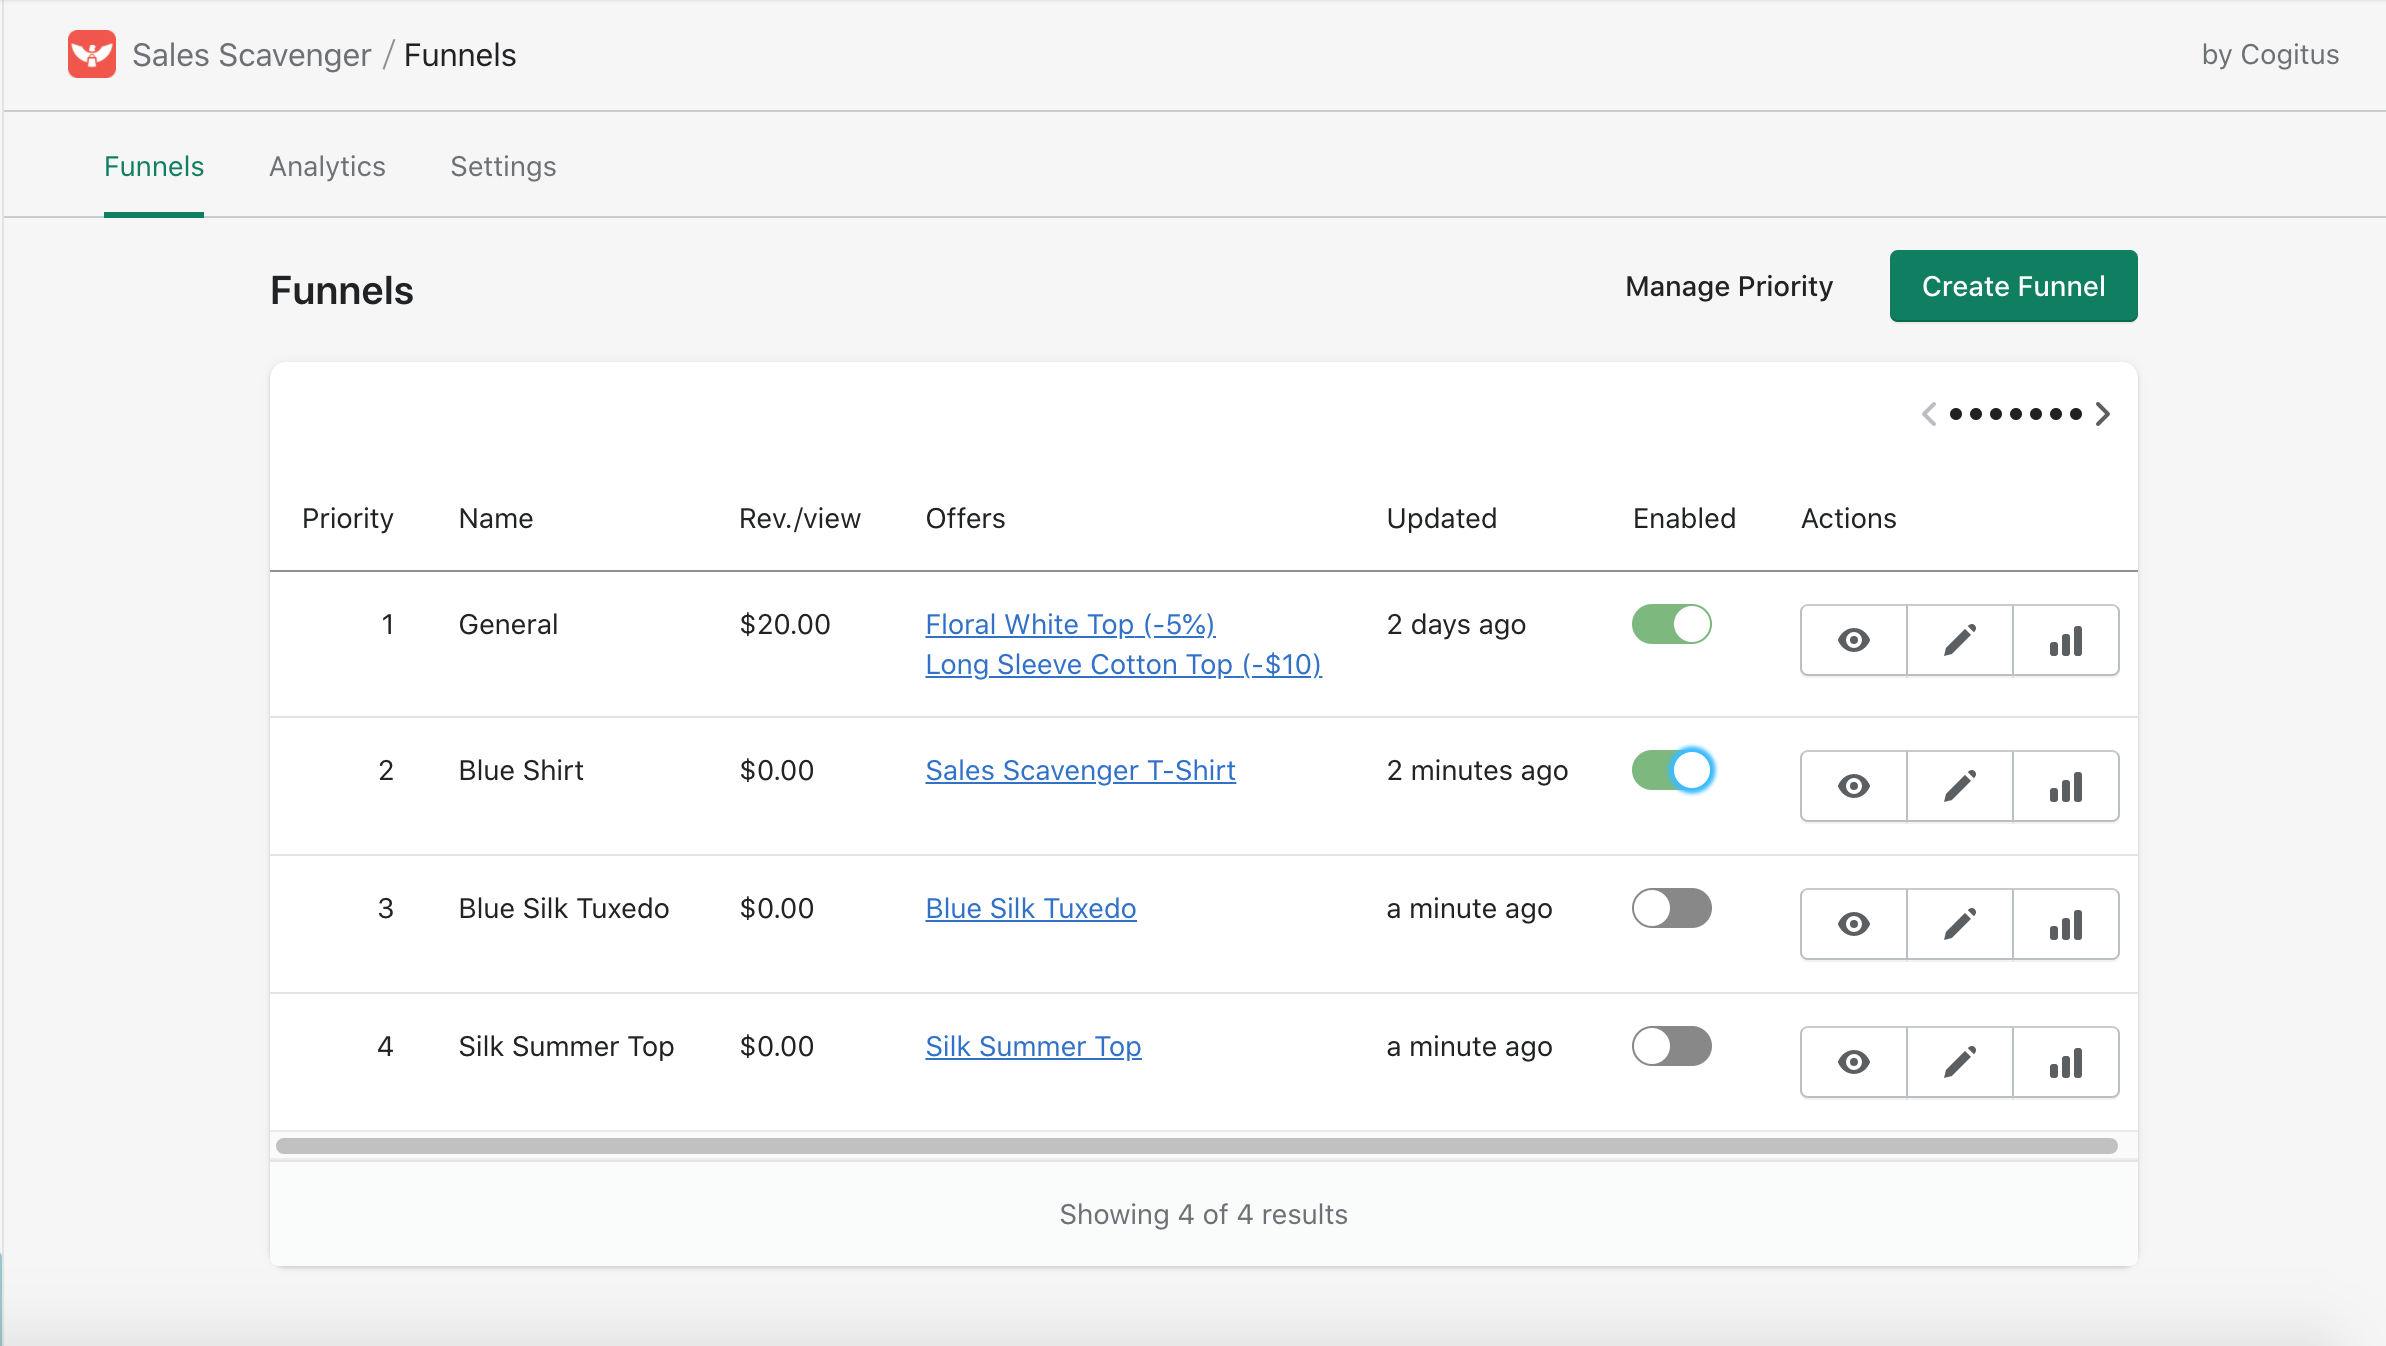Click Sales Scavenger breadcrumb in header
The height and width of the screenshot is (1346, 2386).
(251, 55)
